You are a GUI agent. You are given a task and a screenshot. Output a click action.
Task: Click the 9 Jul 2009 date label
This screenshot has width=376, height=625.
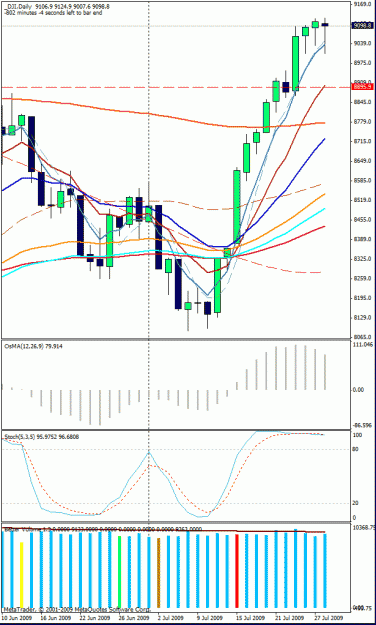click(209, 619)
